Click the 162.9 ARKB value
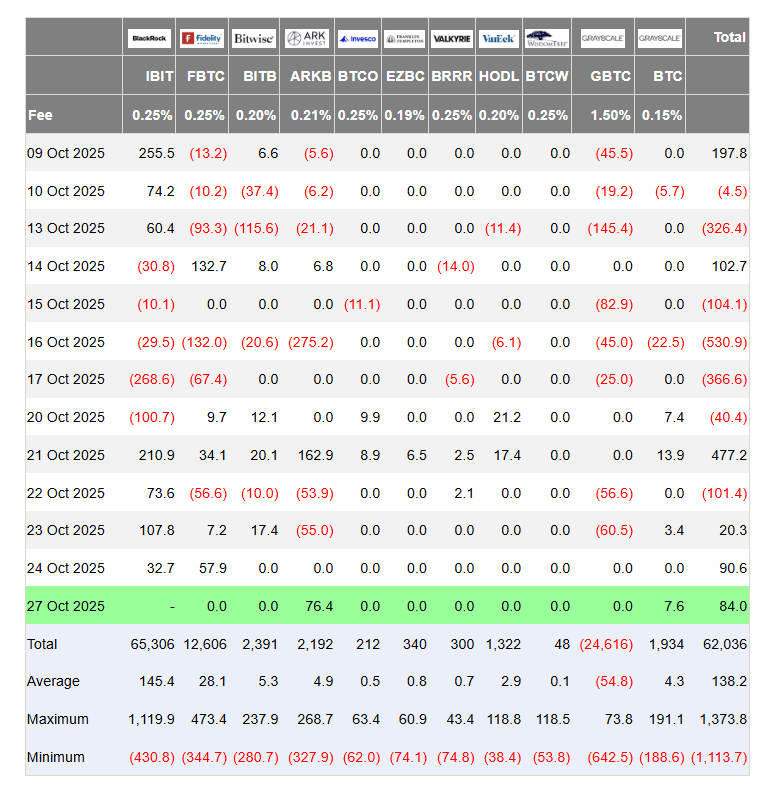781x801 pixels. pos(315,455)
